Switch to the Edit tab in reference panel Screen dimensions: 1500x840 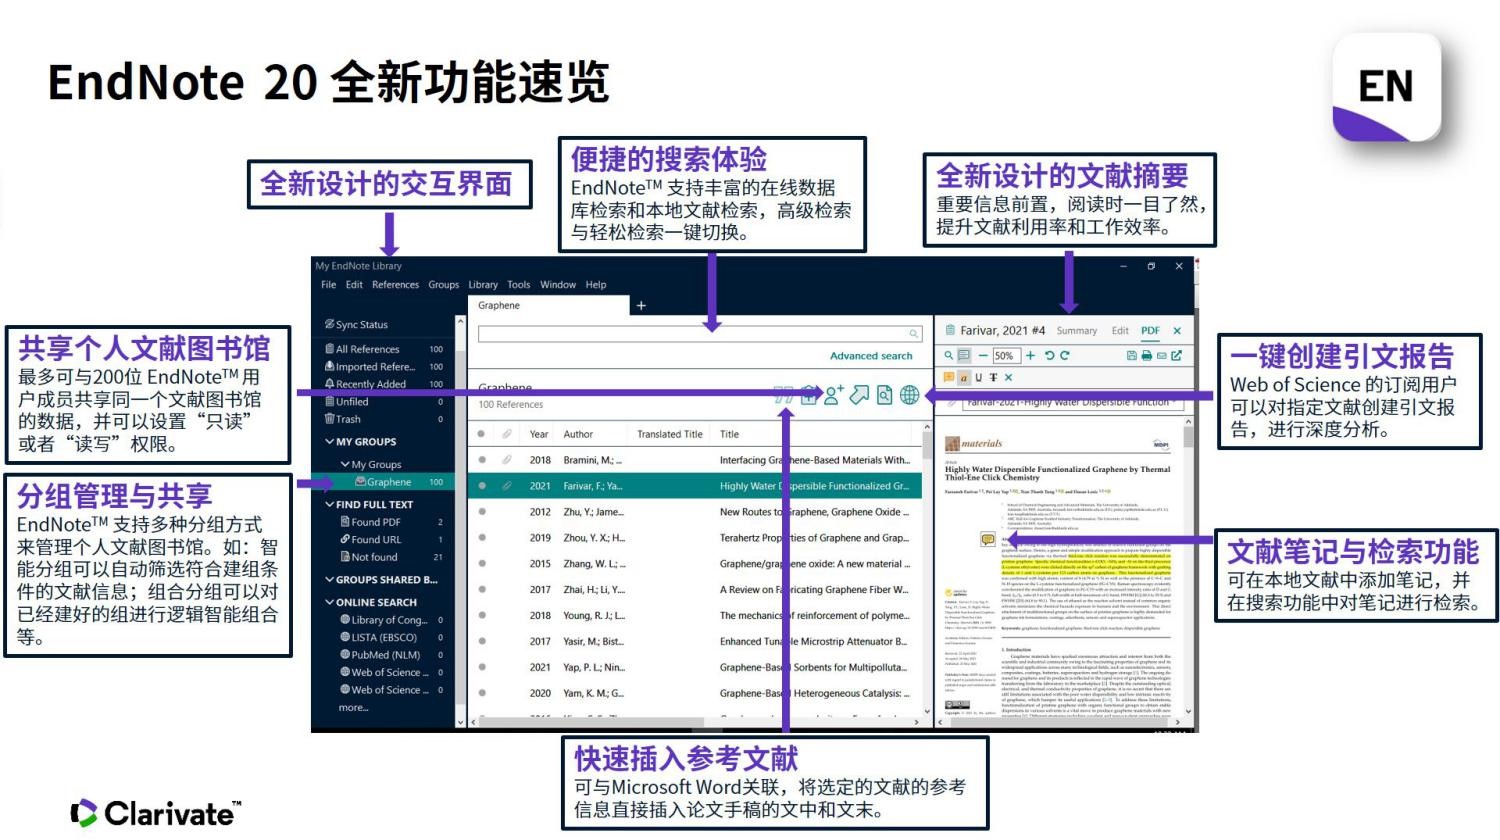(1120, 331)
